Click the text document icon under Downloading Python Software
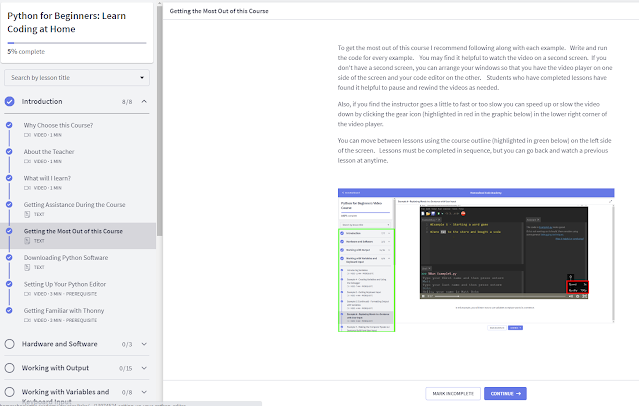Image resolution: width=639 pixels, height=406 pixels. tap(27, 267)
